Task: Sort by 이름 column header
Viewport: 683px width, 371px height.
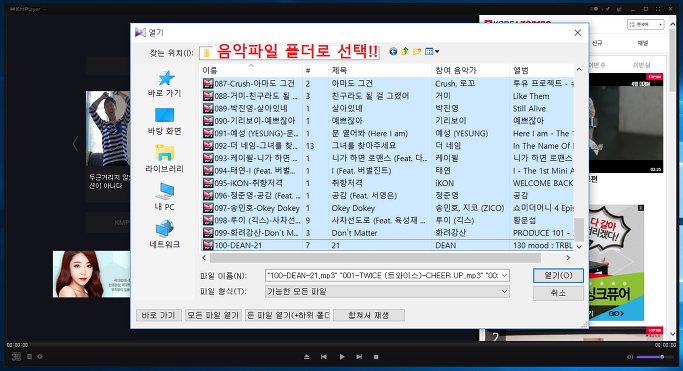Action: coord(251,70)
